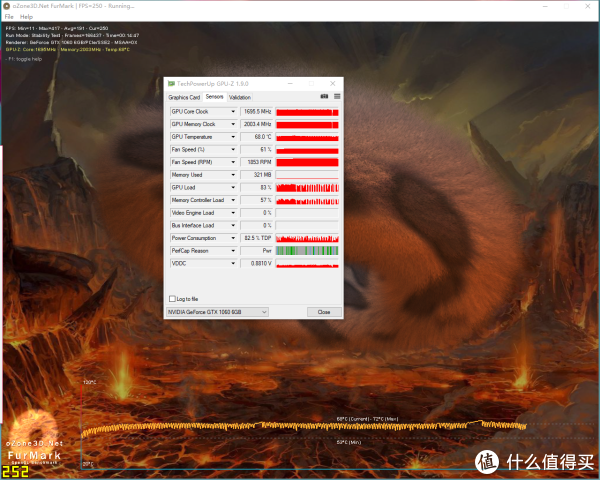Minimize the GPU-Z window
The width and height of the screenshot is (600, 480).
coord(290,83)
